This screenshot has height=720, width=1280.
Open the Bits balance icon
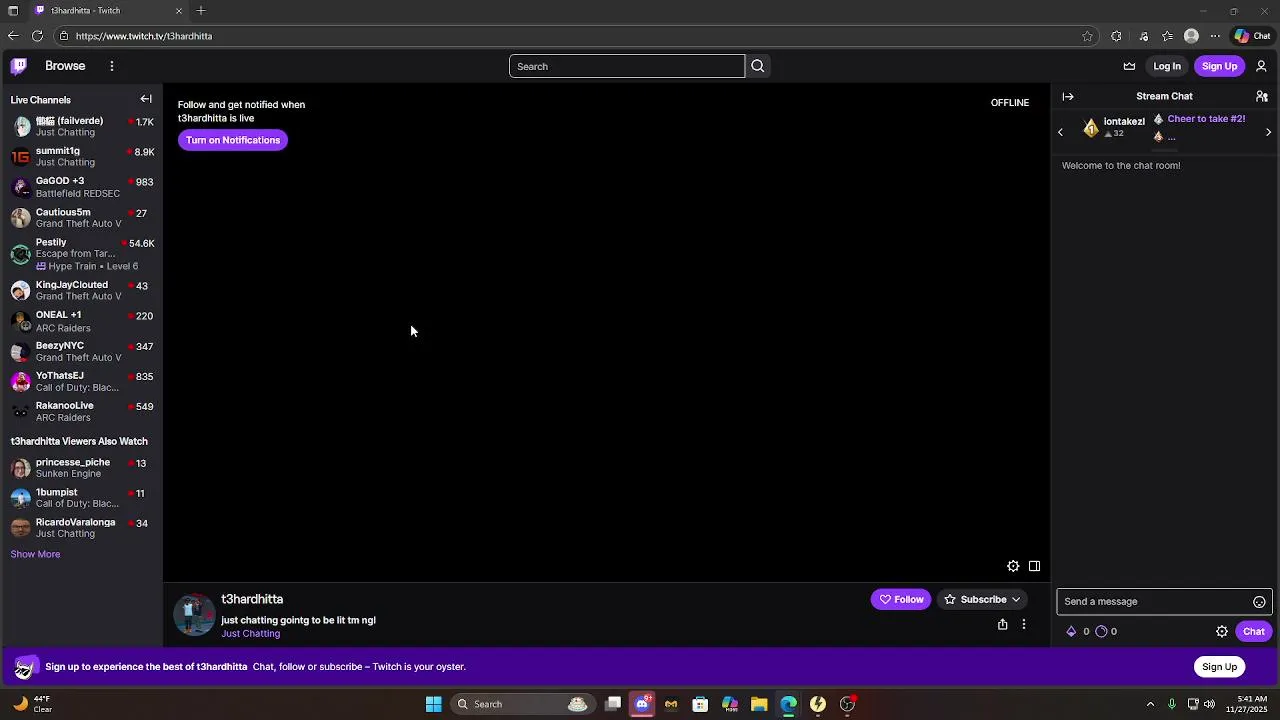[1072, 632]
